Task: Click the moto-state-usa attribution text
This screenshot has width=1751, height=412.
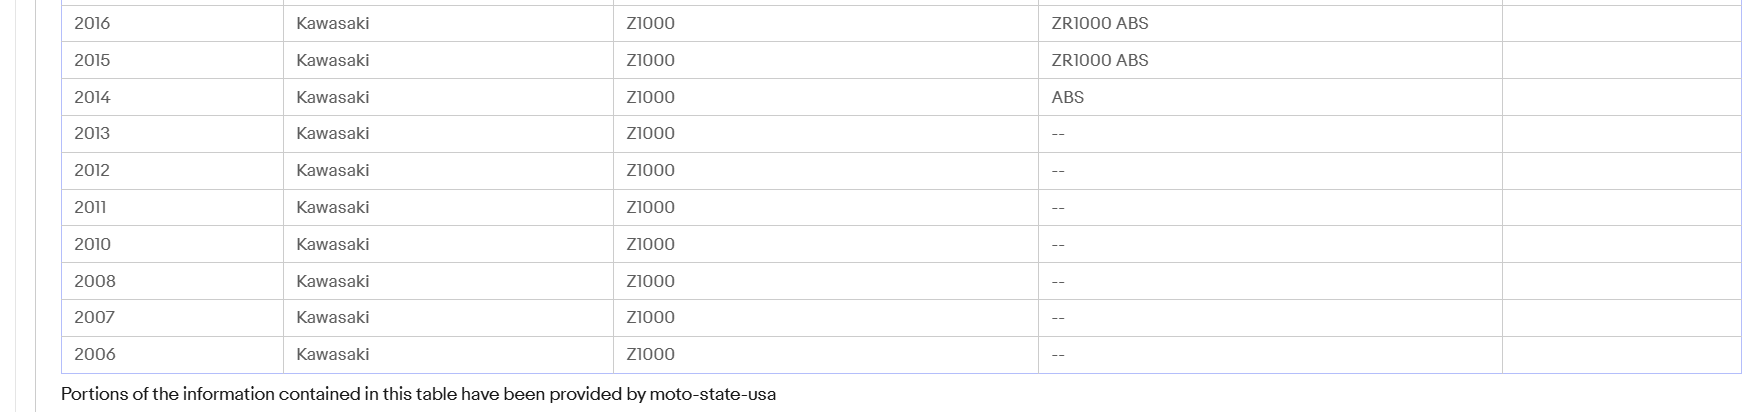Action: 713,394
